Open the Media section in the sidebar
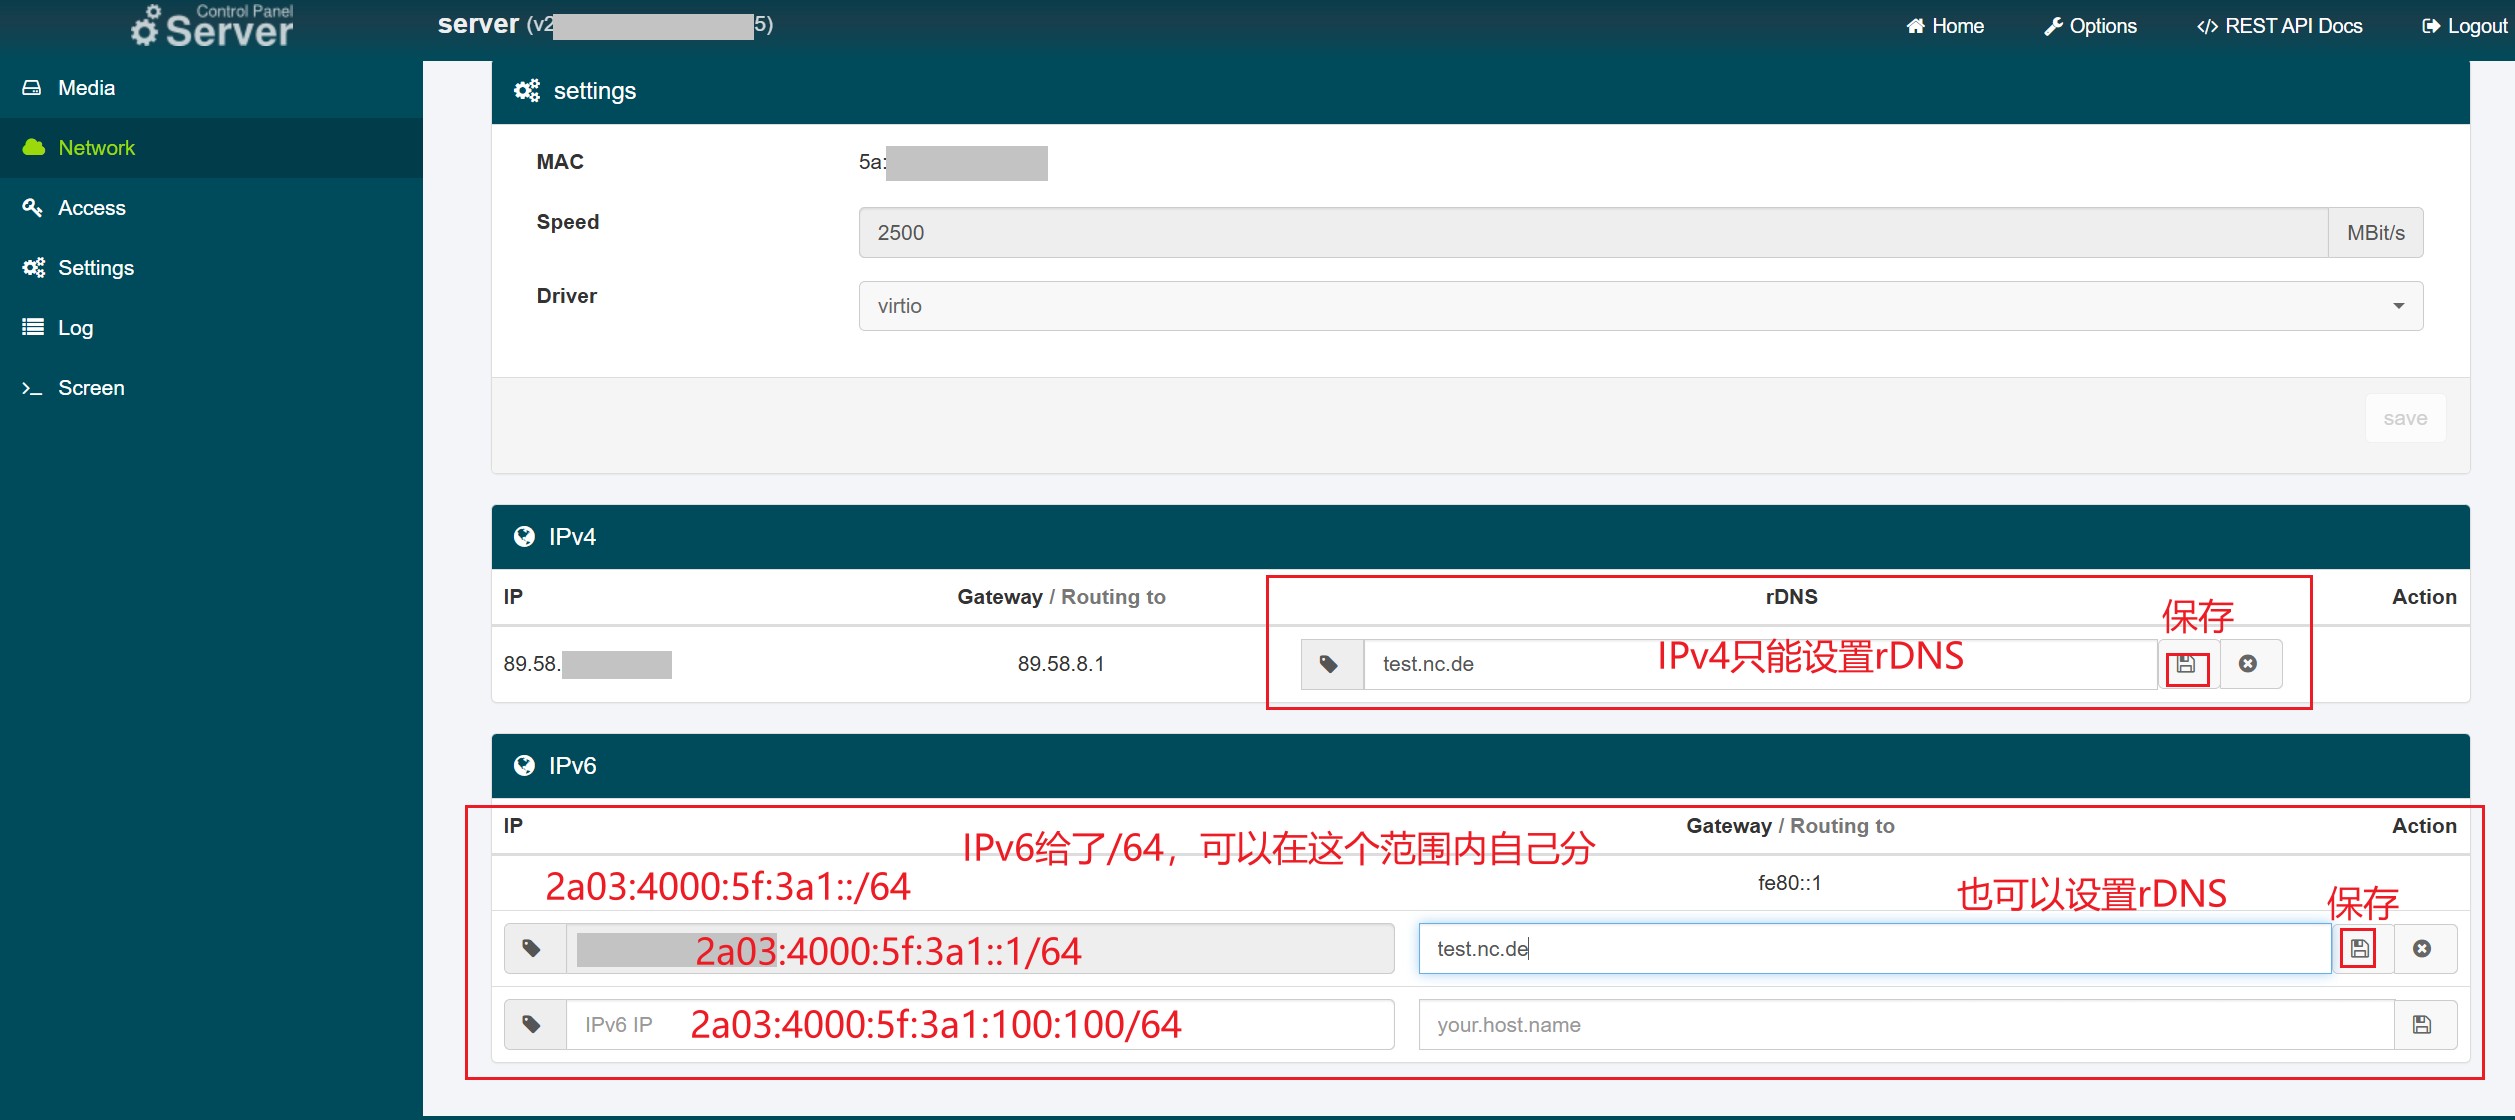Viewport: 2515px width, 1120px height. pos(86,88)
